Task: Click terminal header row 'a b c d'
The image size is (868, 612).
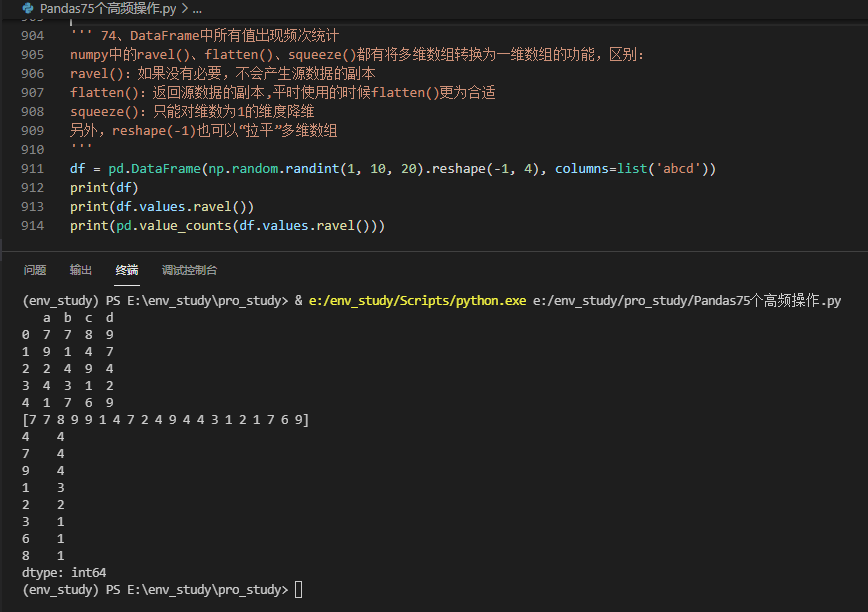Action: coord(78,318)
